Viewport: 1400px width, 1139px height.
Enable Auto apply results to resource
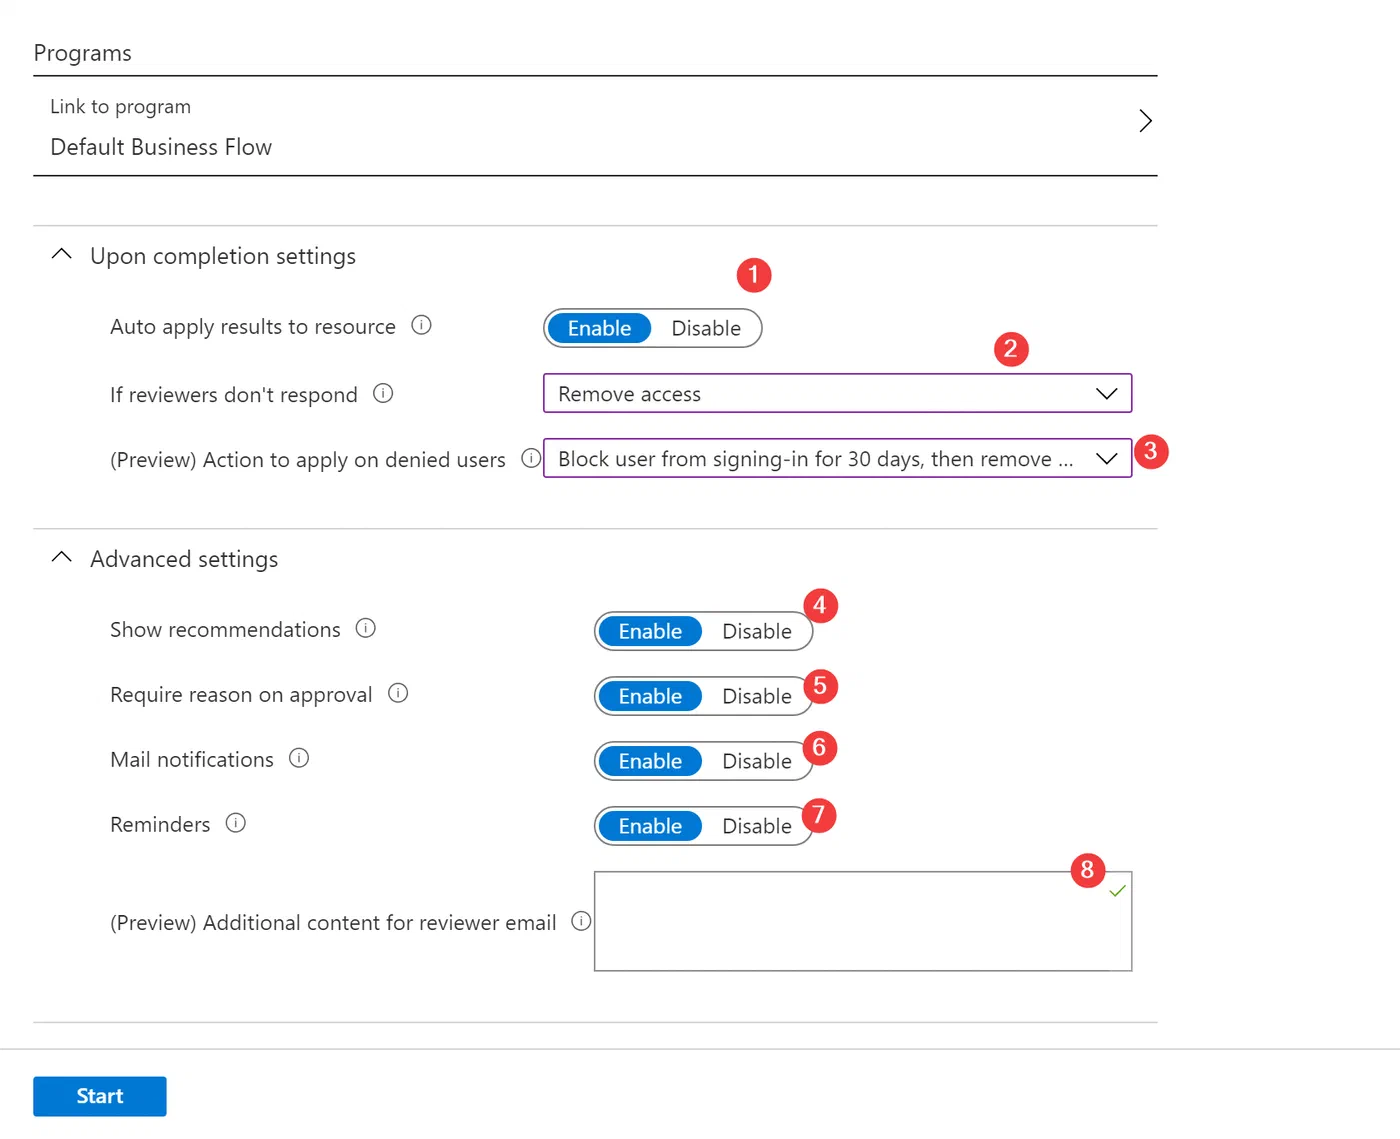(x=599, y=328)
